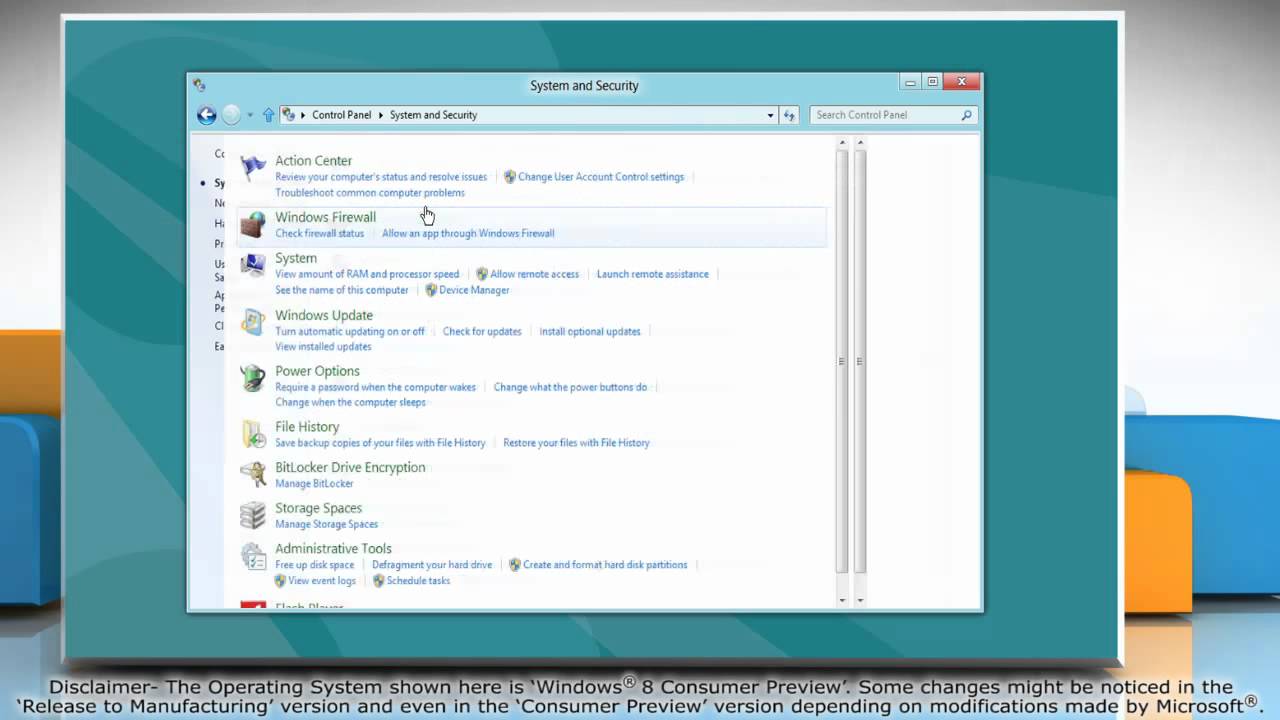Open the BitLocker Drive Encryption icon
1280x720 pixels.
(x=254, y=474)
